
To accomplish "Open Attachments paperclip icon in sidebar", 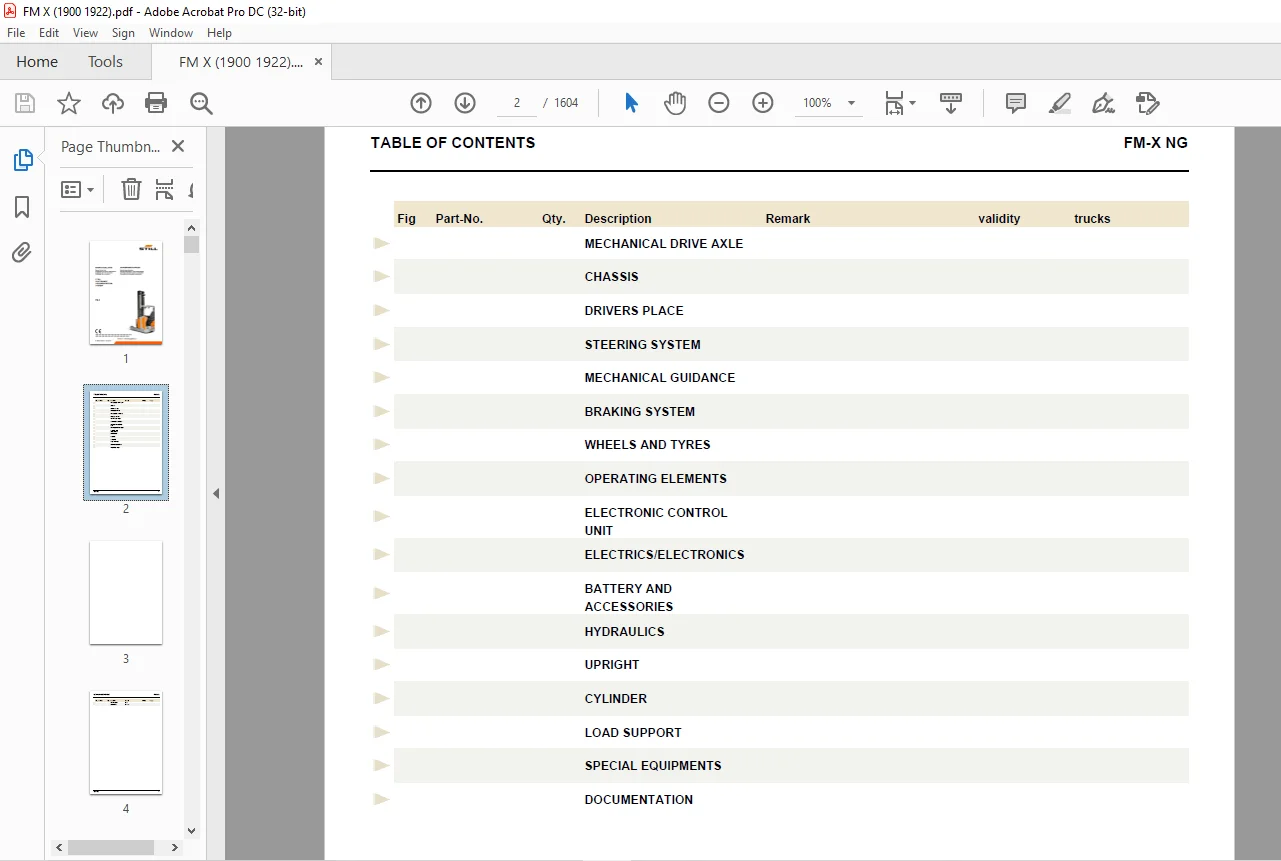I will pyautogui.click(x=22, y=253).
